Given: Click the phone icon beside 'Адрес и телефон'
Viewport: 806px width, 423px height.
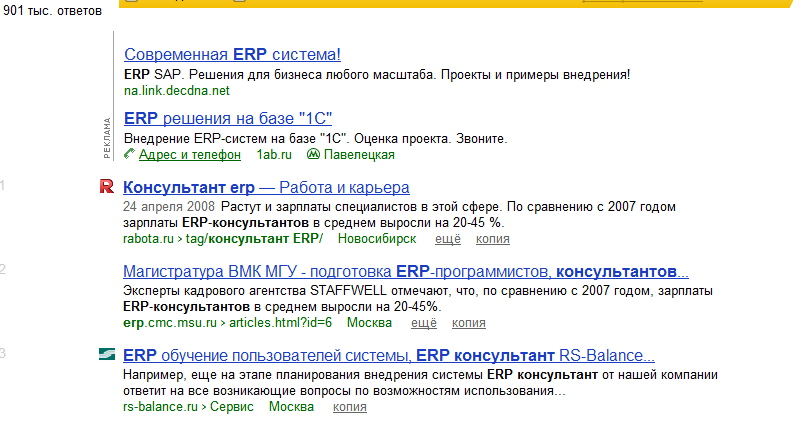Looking at the screenshot, I should 129,154.
